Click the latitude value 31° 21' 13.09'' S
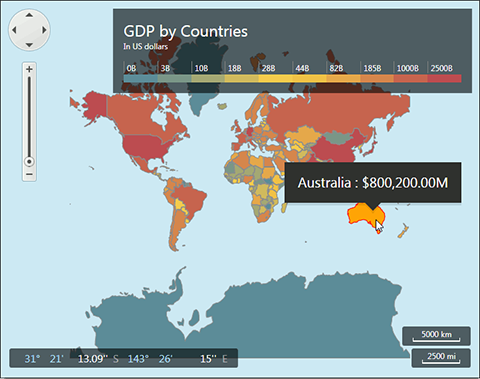Image resolution: width=480 pixels, height=379 pixels. 71,359
